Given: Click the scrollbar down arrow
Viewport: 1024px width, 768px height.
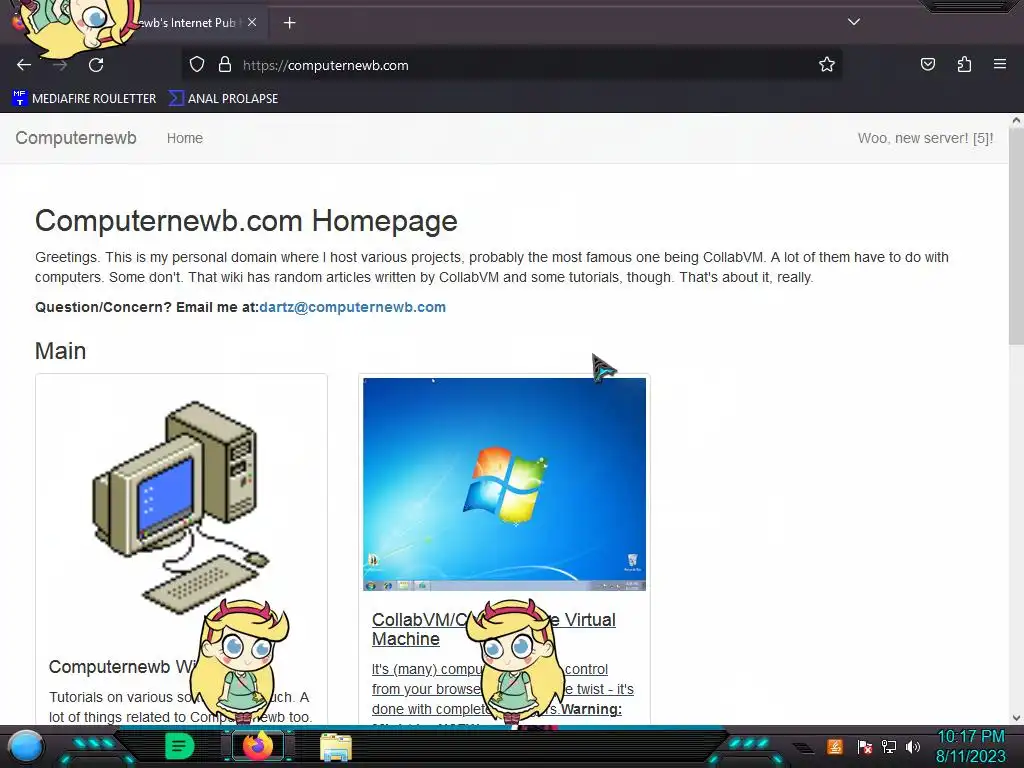Looking at the screenshot, I should 1016,718.
